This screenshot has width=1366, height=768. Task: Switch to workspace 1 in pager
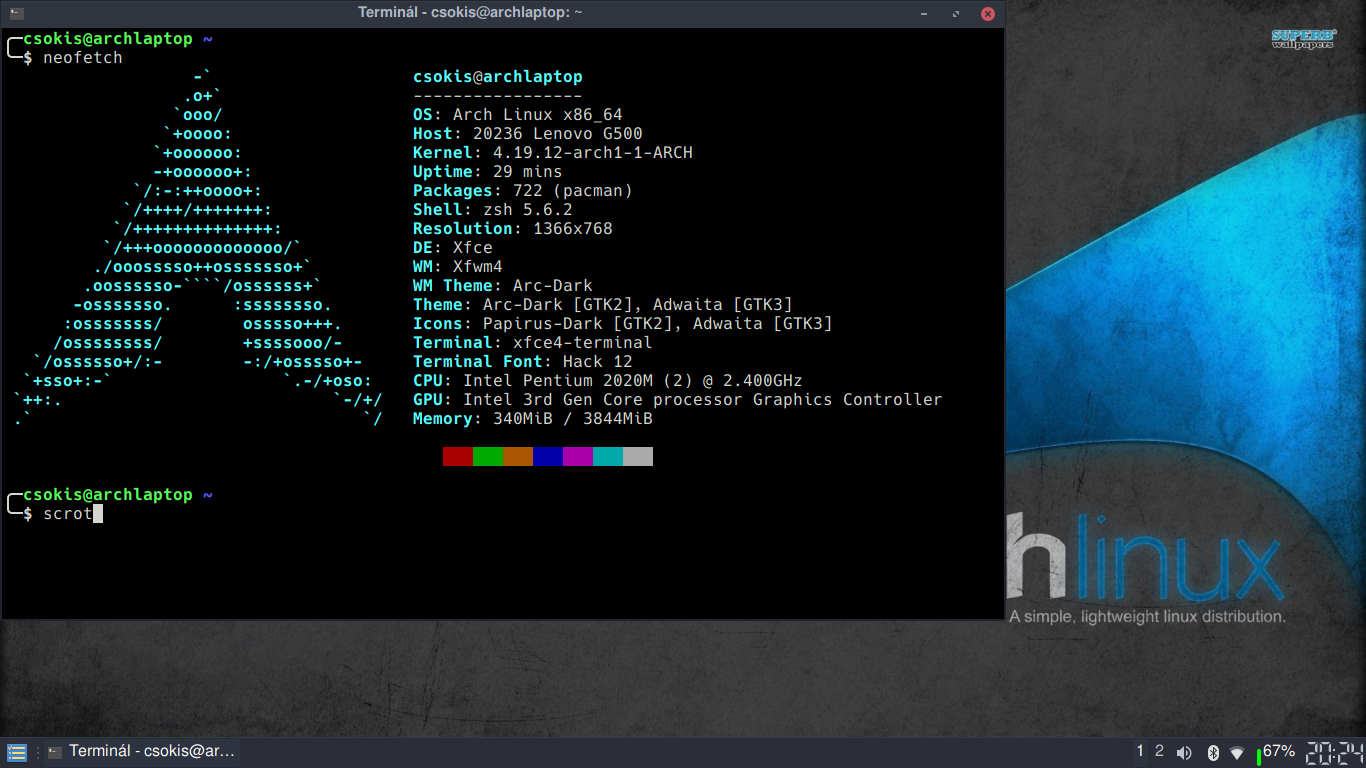point(1140,751)
